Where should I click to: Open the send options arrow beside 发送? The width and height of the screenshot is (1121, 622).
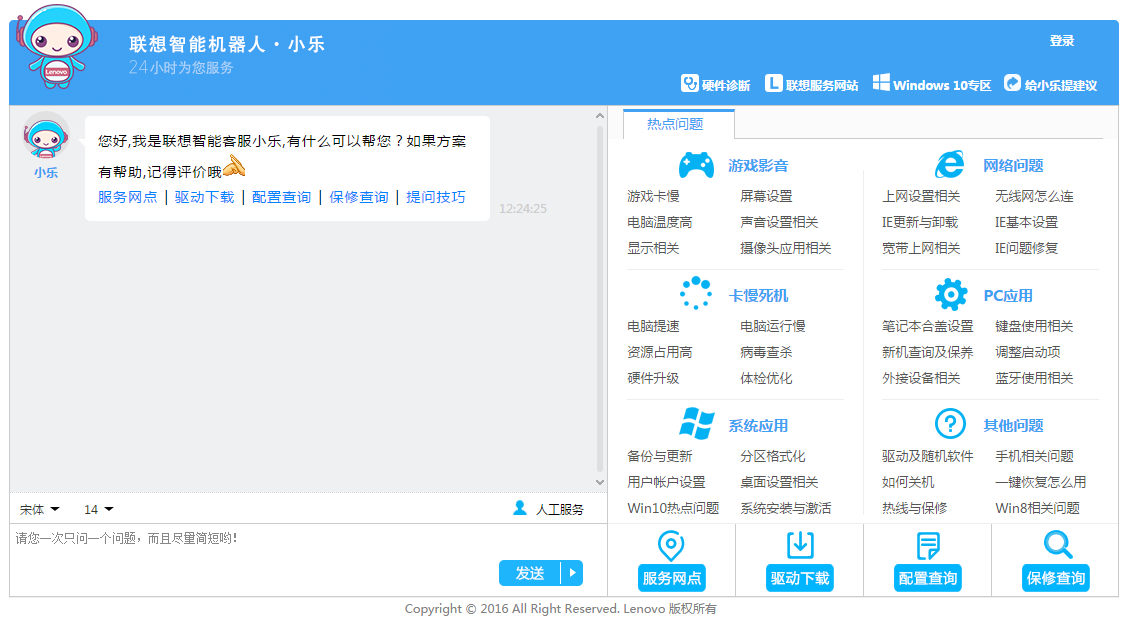coord(572,573)
